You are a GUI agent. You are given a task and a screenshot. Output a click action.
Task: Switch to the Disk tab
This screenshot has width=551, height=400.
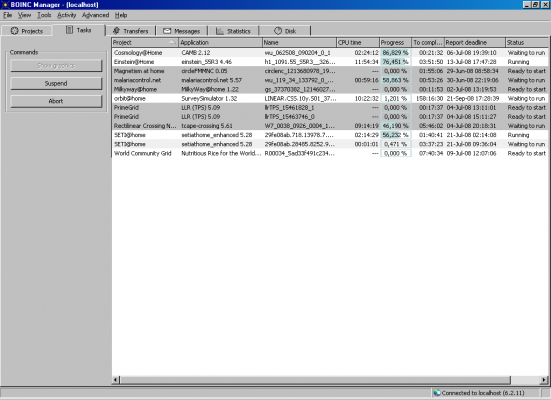(x=285, y=31)
